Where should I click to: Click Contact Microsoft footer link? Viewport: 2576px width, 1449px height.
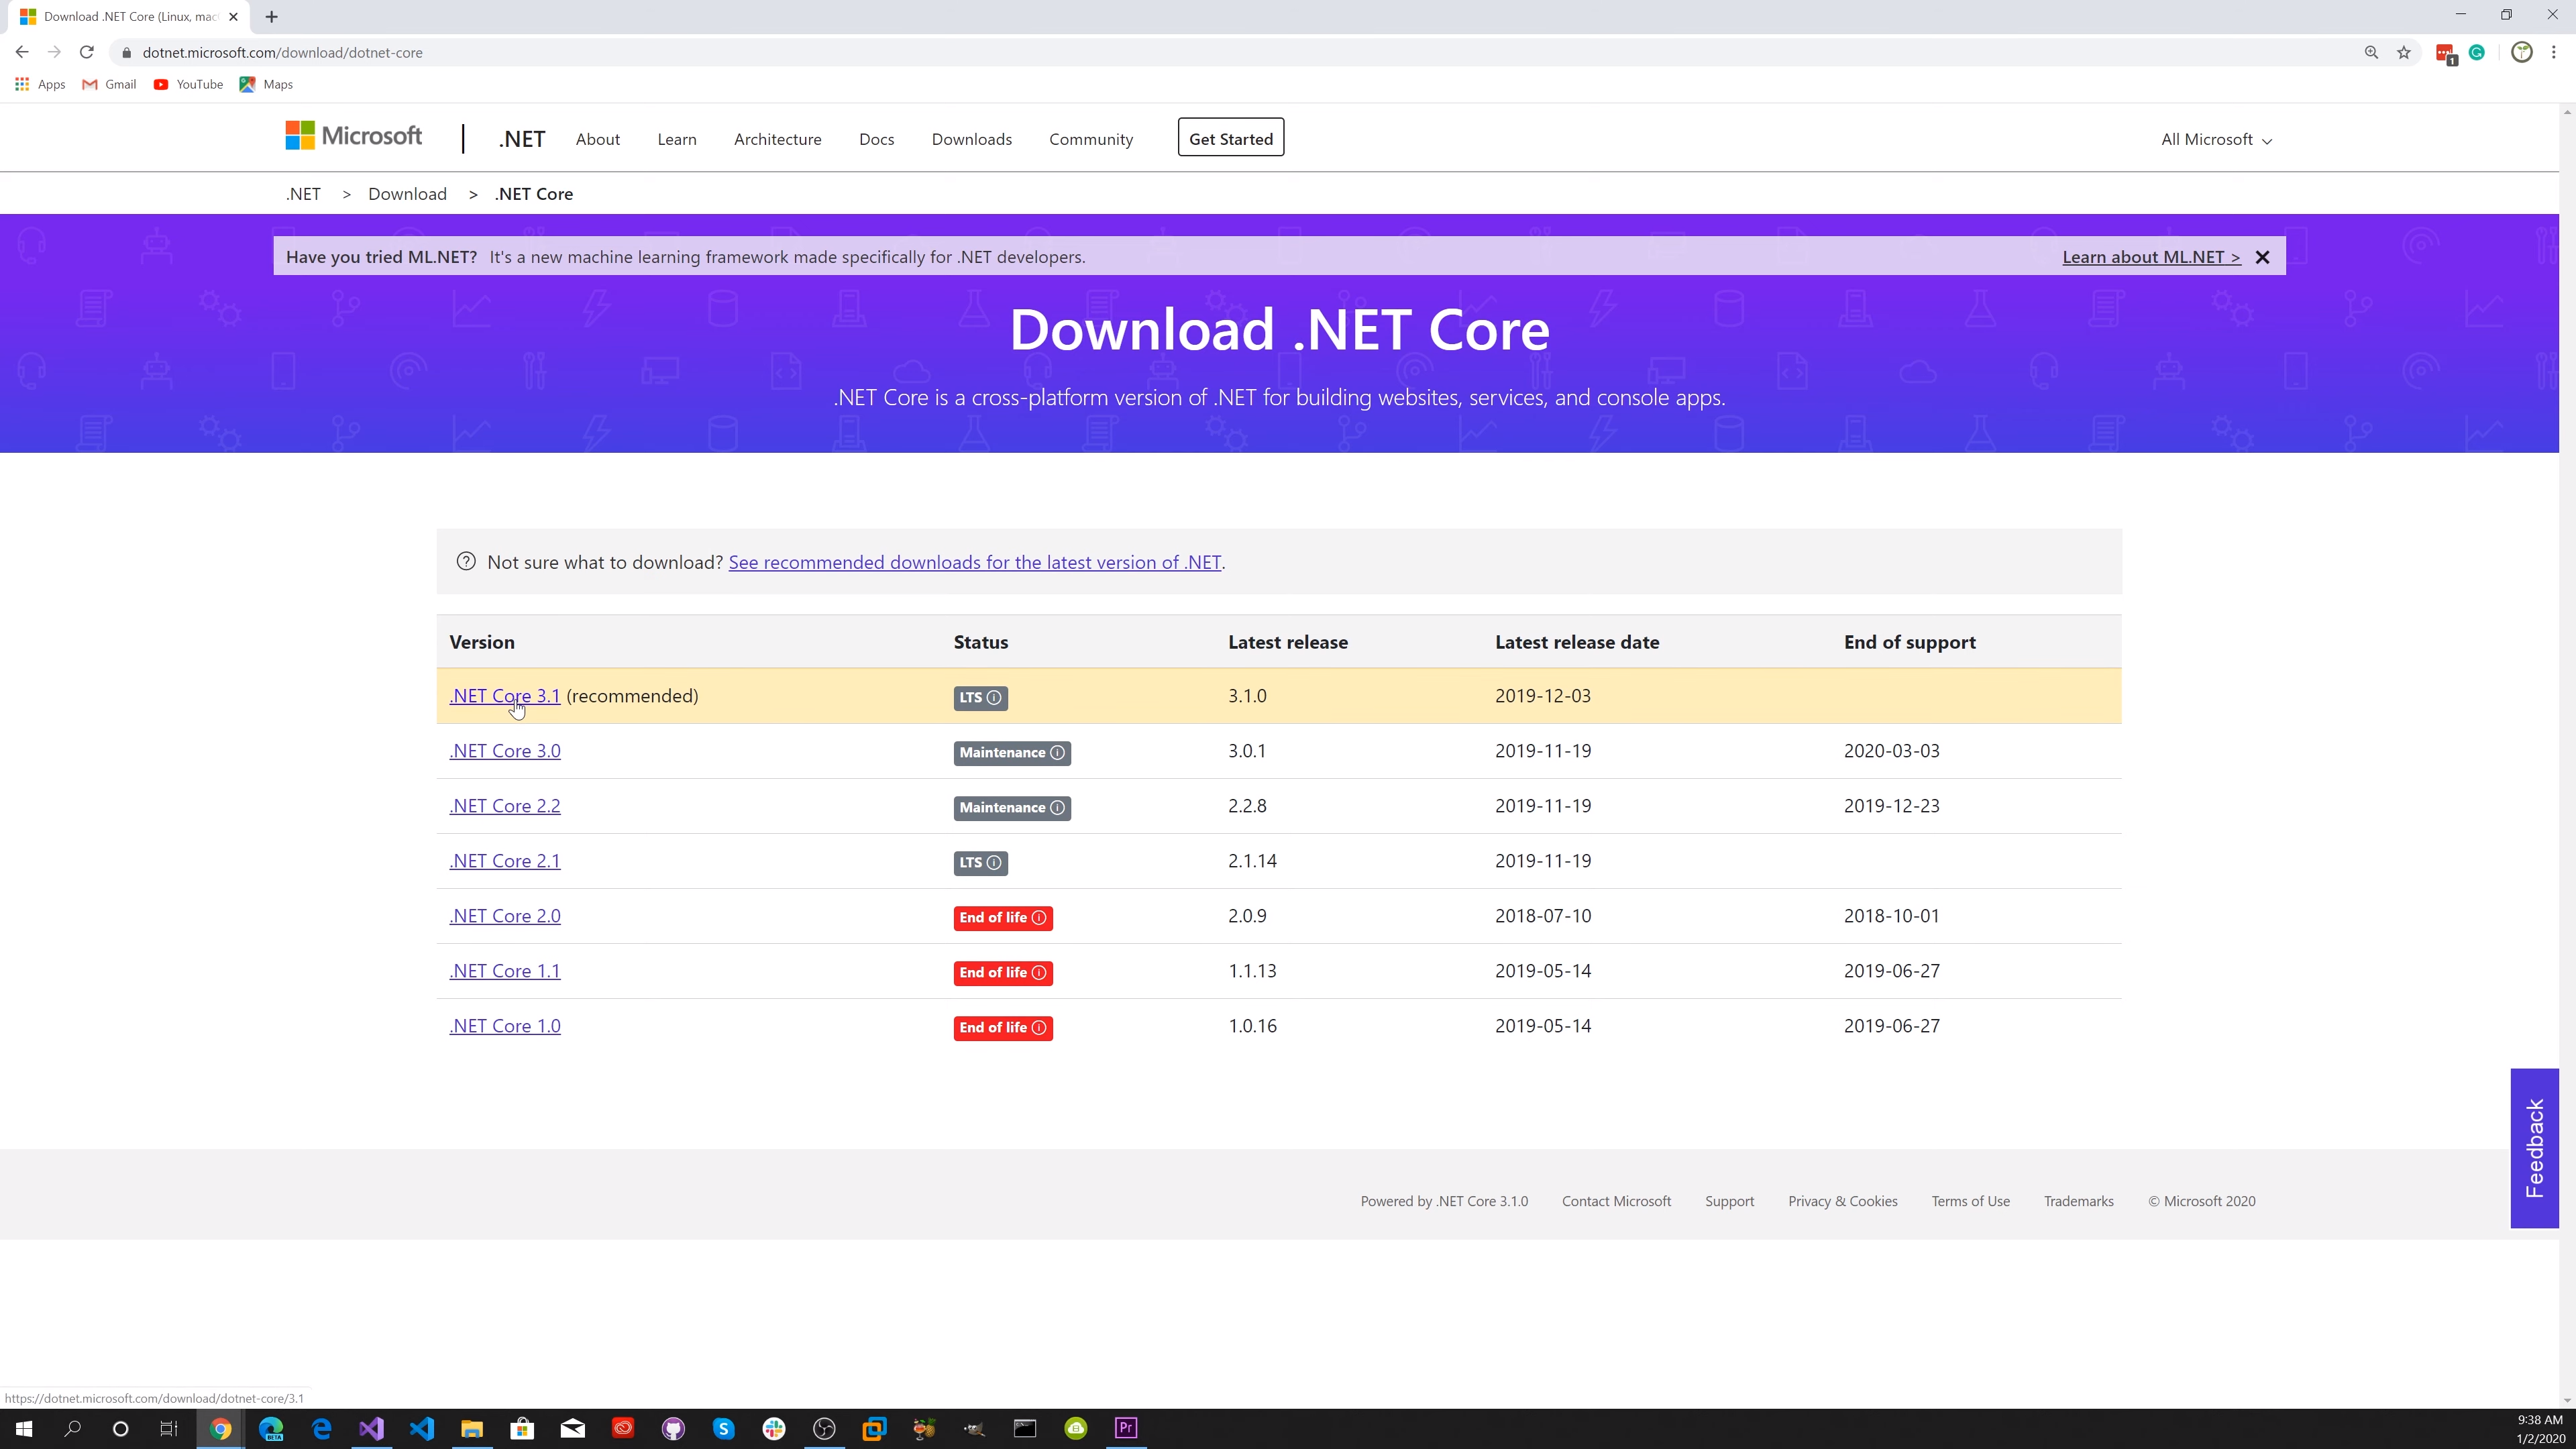[1616, 1201]
